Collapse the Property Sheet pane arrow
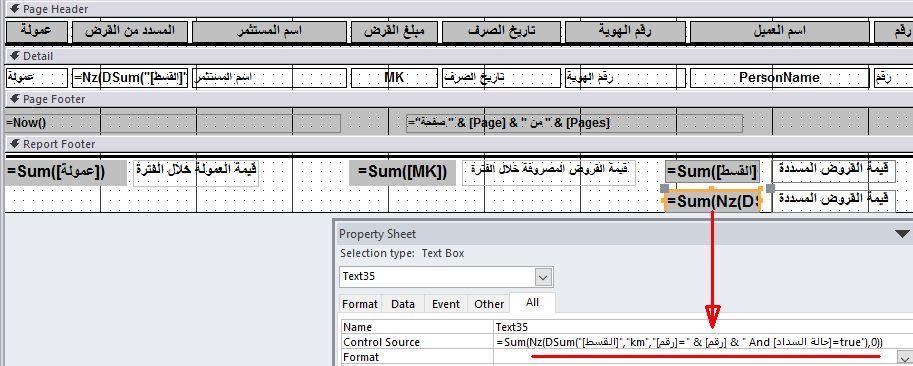The height and width of the screenshot is (366, 913). pyautogui.click(x=902, y=234)
